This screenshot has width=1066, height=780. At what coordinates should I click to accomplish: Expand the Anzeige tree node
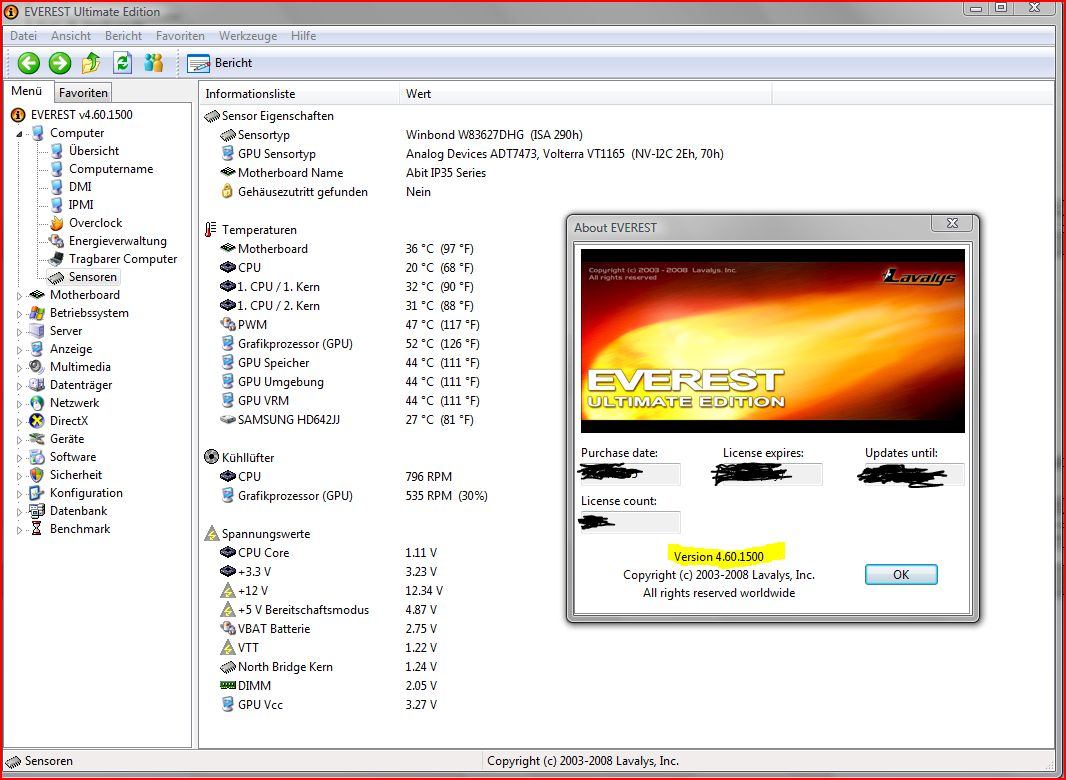point(19,350)
